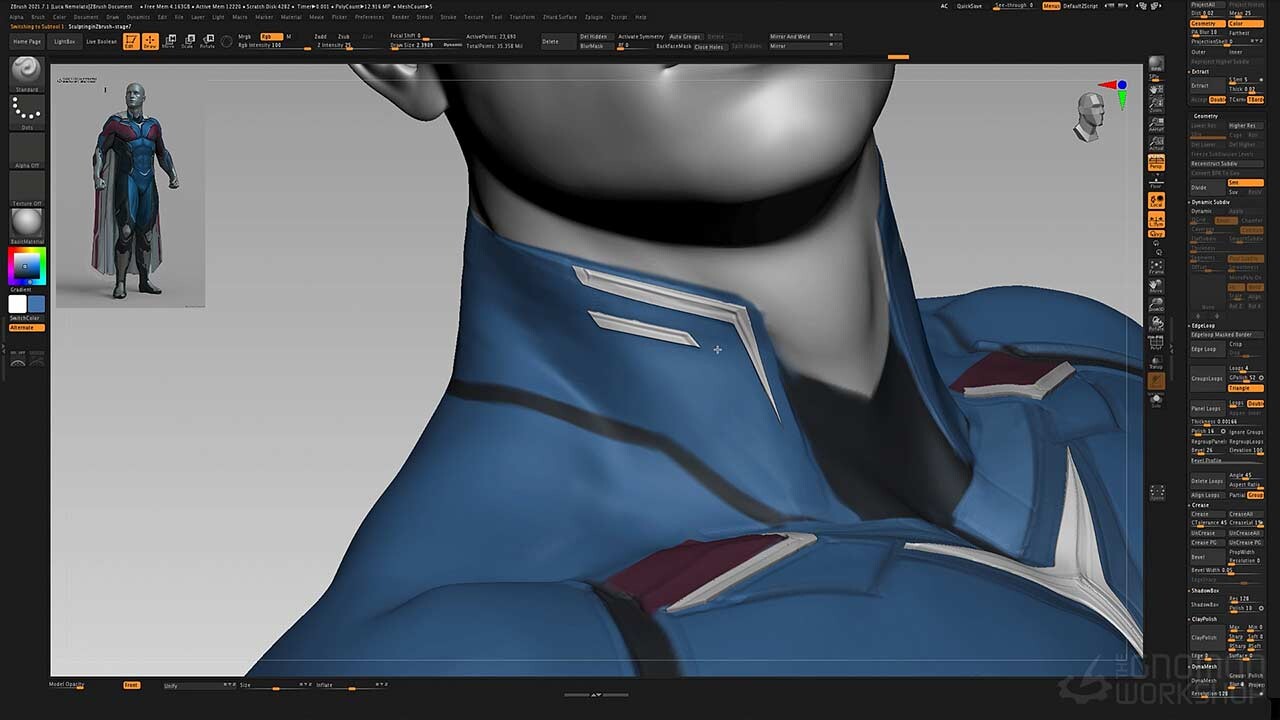1280x720 pixels.
Task: Click the QuickSave button
Action: (x=969, y=6)
